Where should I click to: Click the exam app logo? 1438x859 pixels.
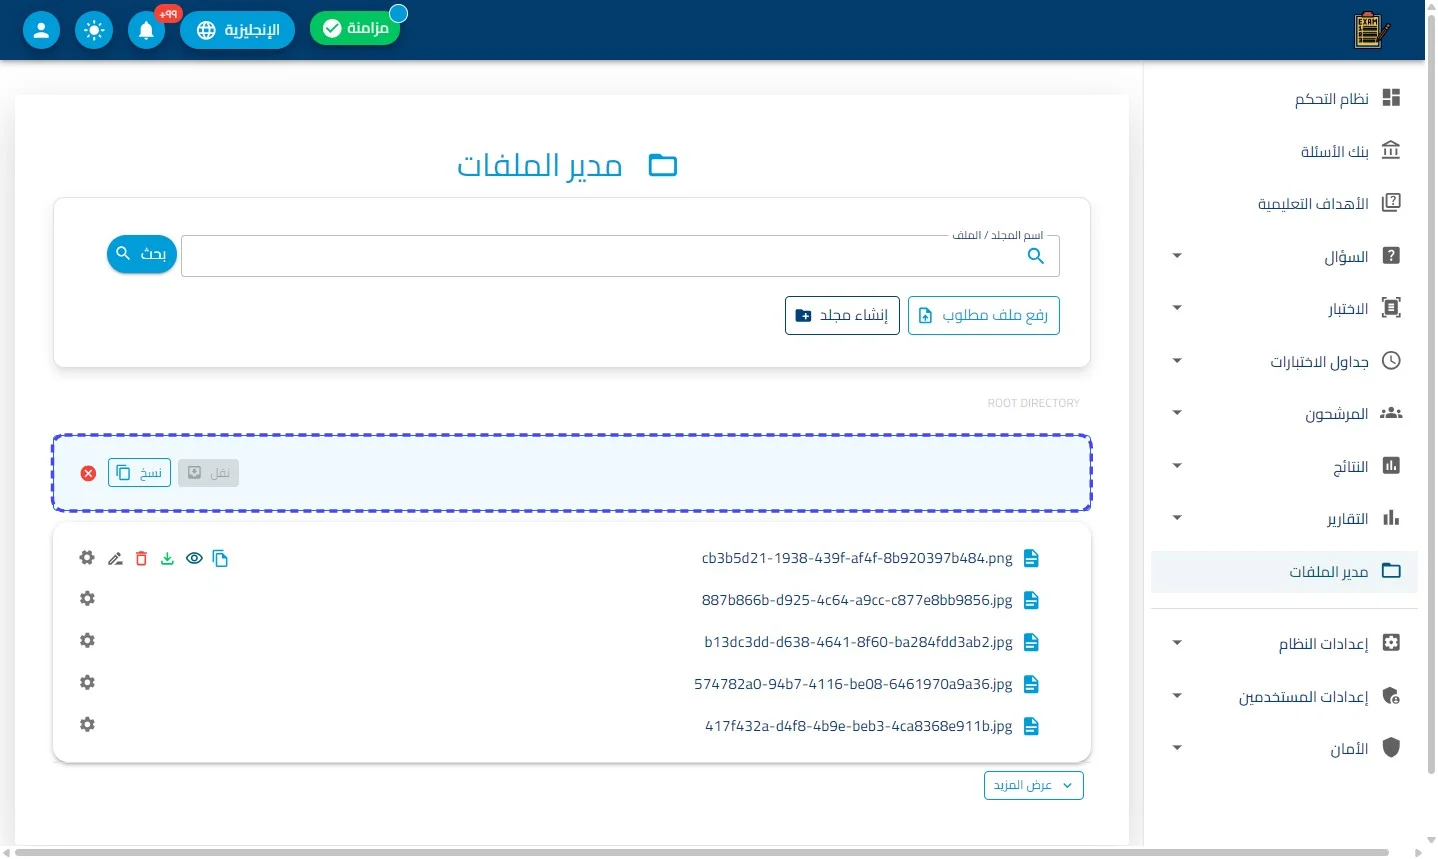(x=1371, y=30)
